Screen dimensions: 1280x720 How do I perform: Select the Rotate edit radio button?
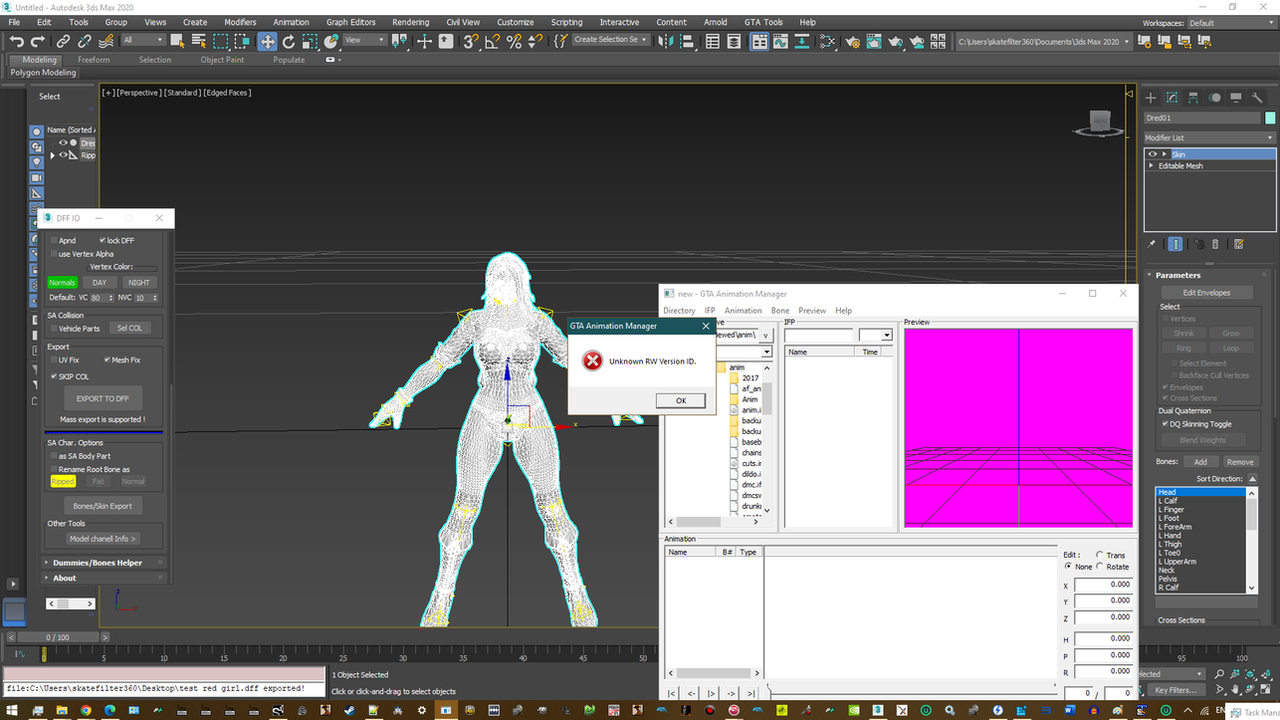click(1100, 567)
